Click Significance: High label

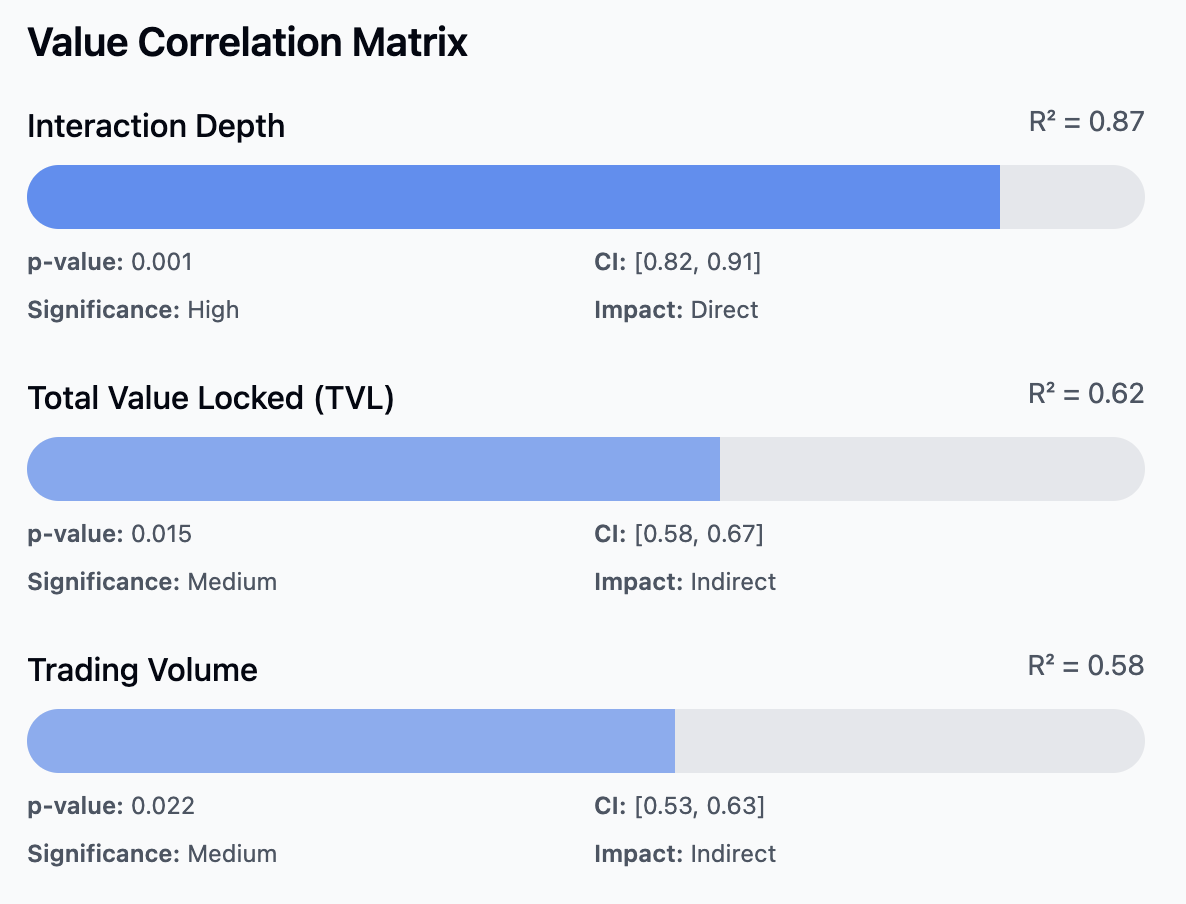[x=133, y=309]
